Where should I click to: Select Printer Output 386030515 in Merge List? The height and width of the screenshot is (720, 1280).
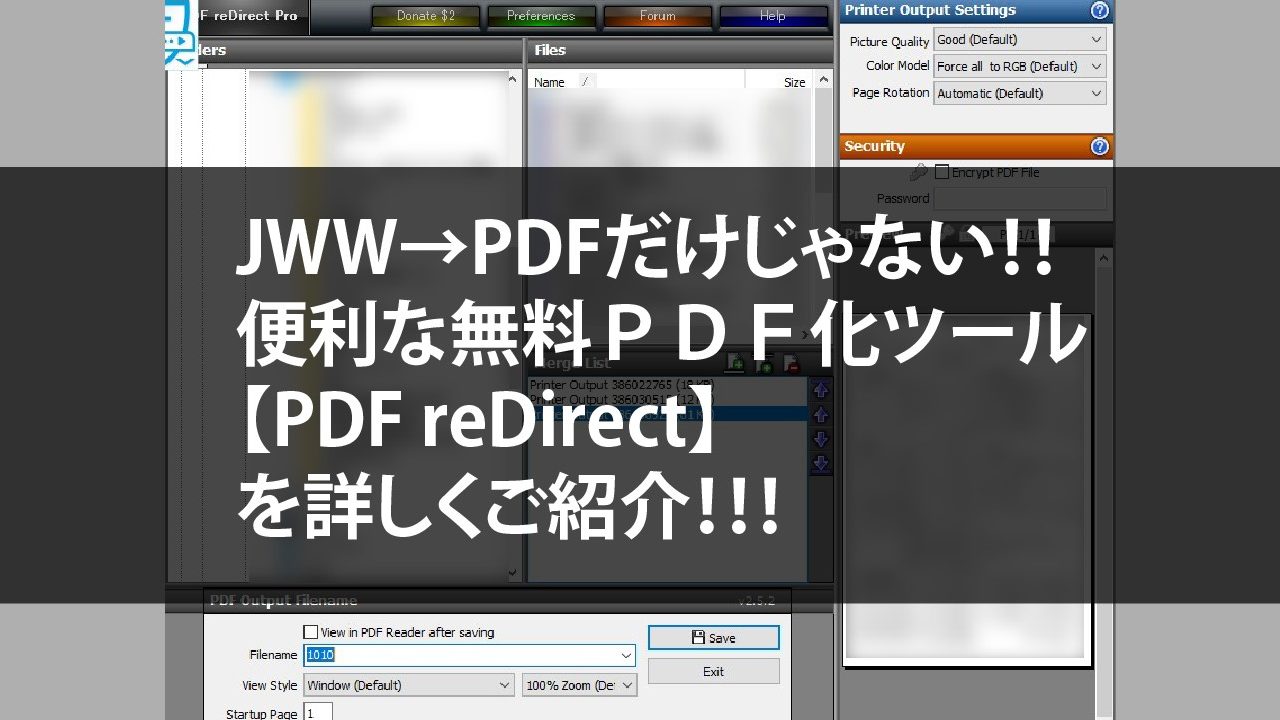(x=667, y=399)
